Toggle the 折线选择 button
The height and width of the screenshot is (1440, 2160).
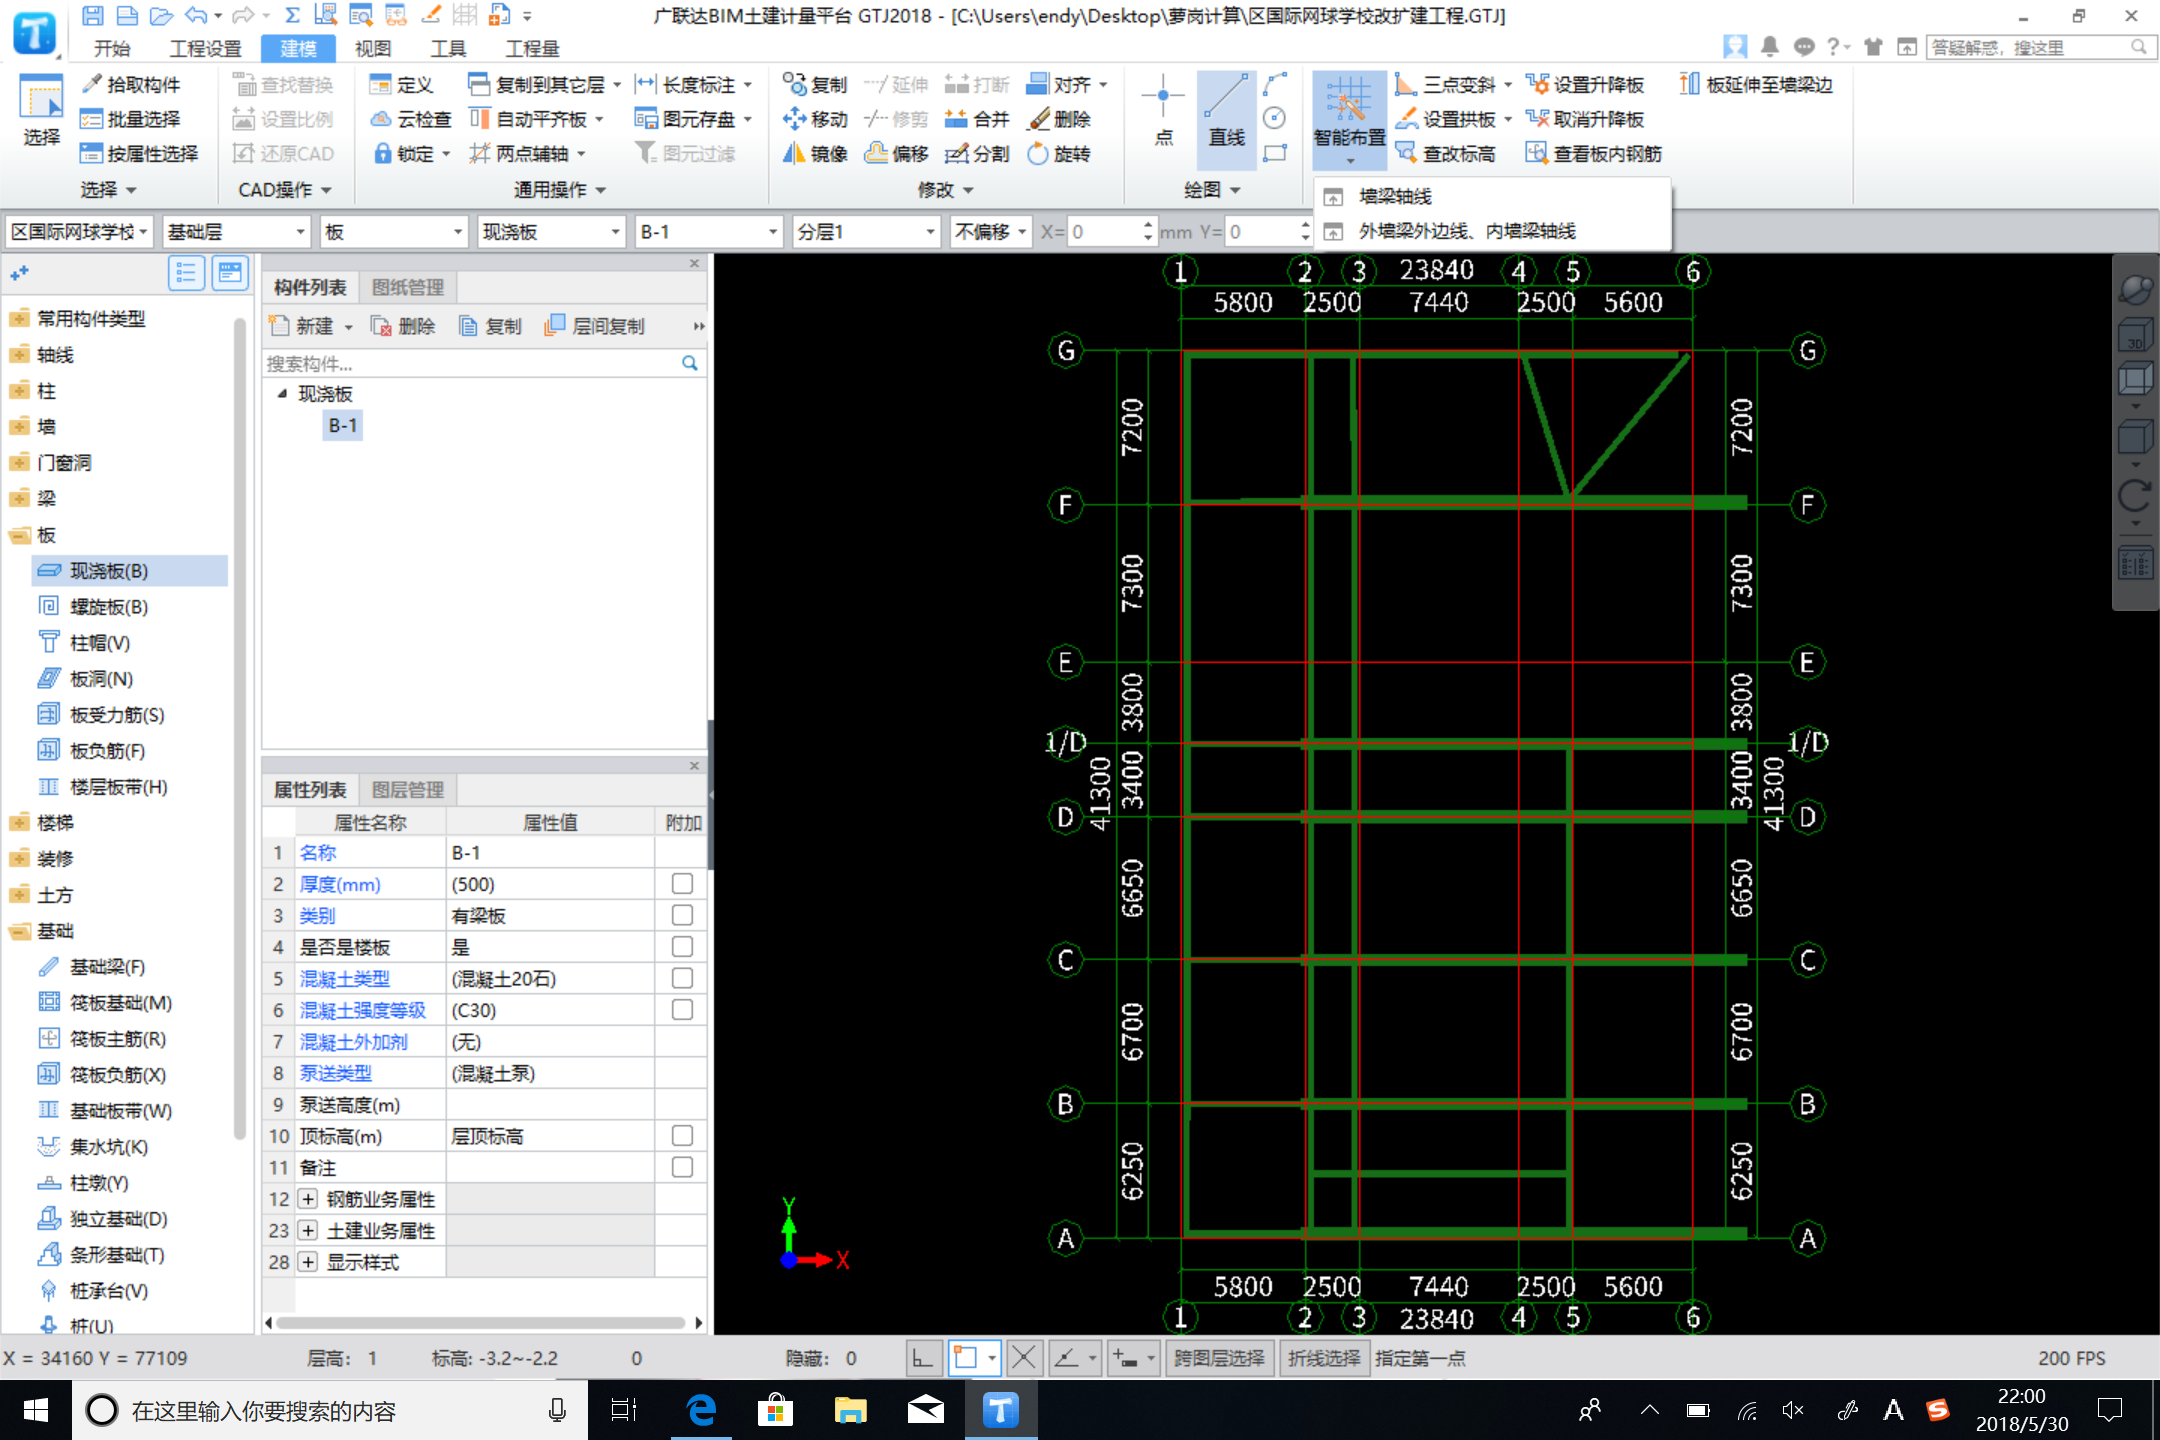(1324, 1358)
